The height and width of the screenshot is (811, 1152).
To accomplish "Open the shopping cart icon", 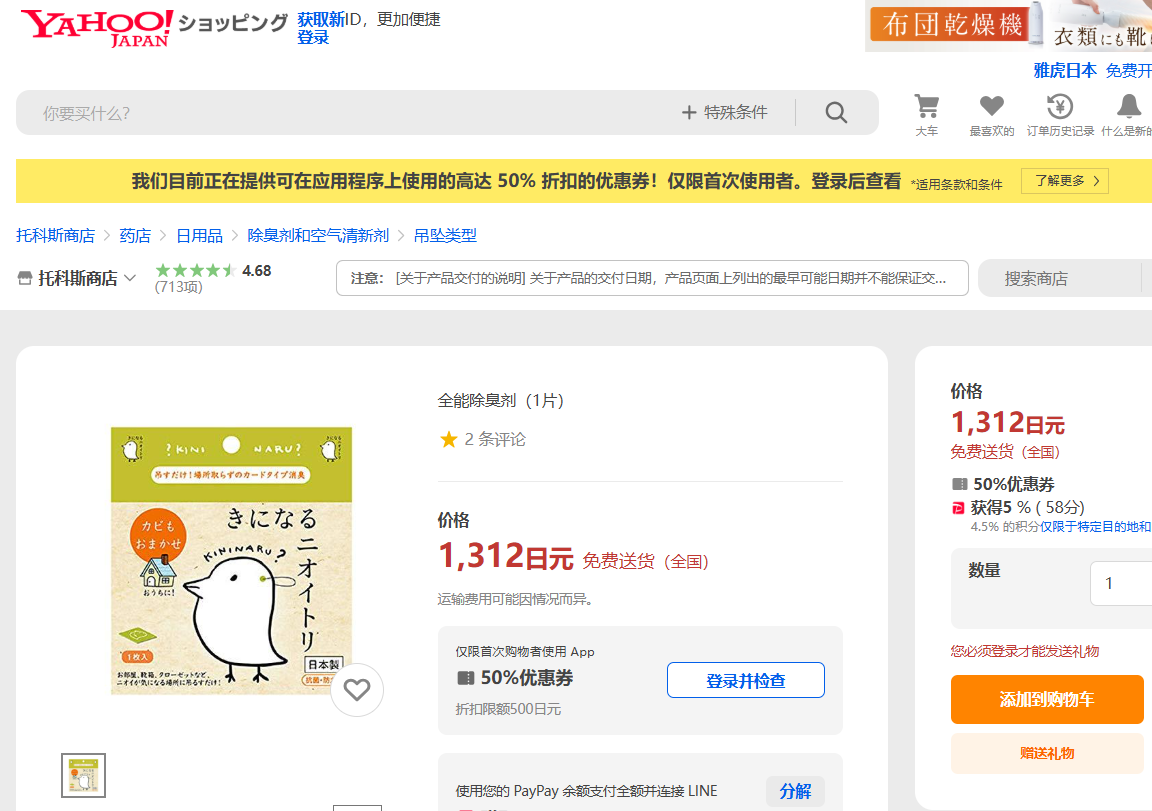I will (926, 107).
